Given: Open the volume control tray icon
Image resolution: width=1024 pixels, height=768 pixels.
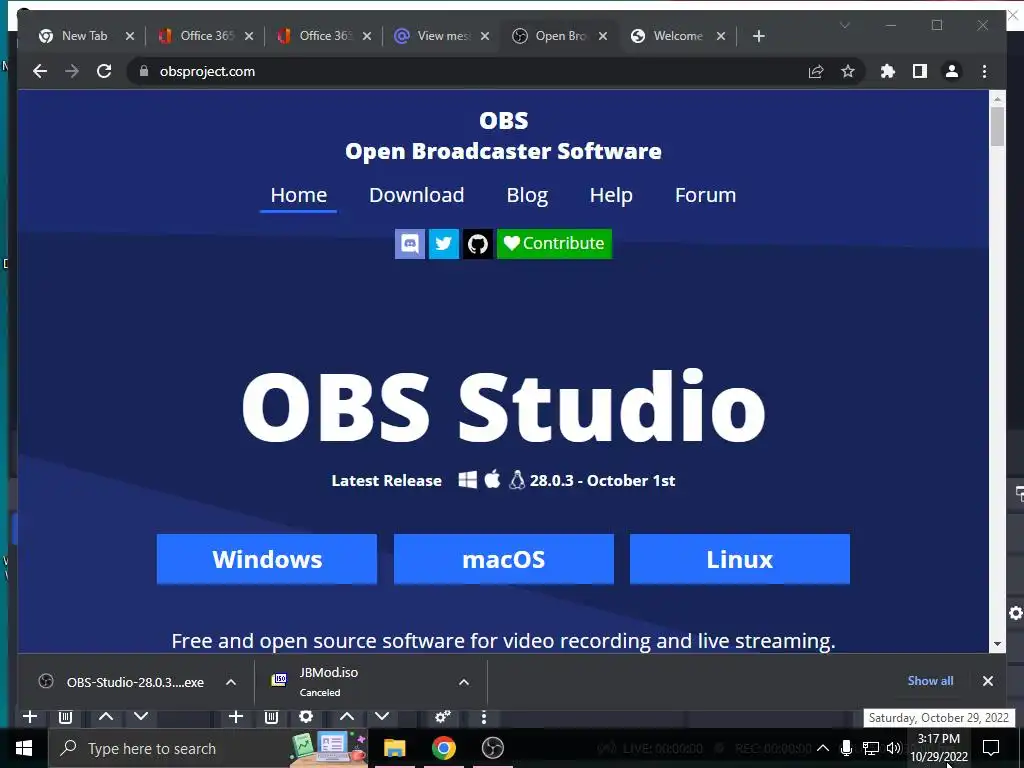Looking at the screenshot, I should (893, 748).
